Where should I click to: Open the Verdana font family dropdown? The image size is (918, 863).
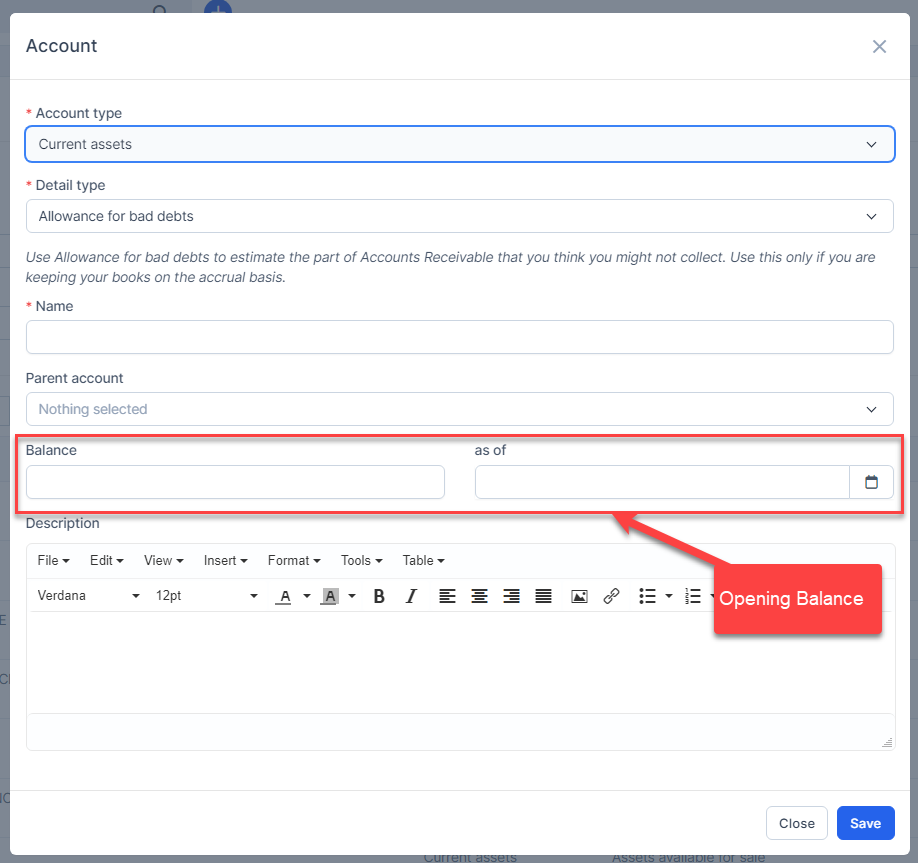(89, 596)
